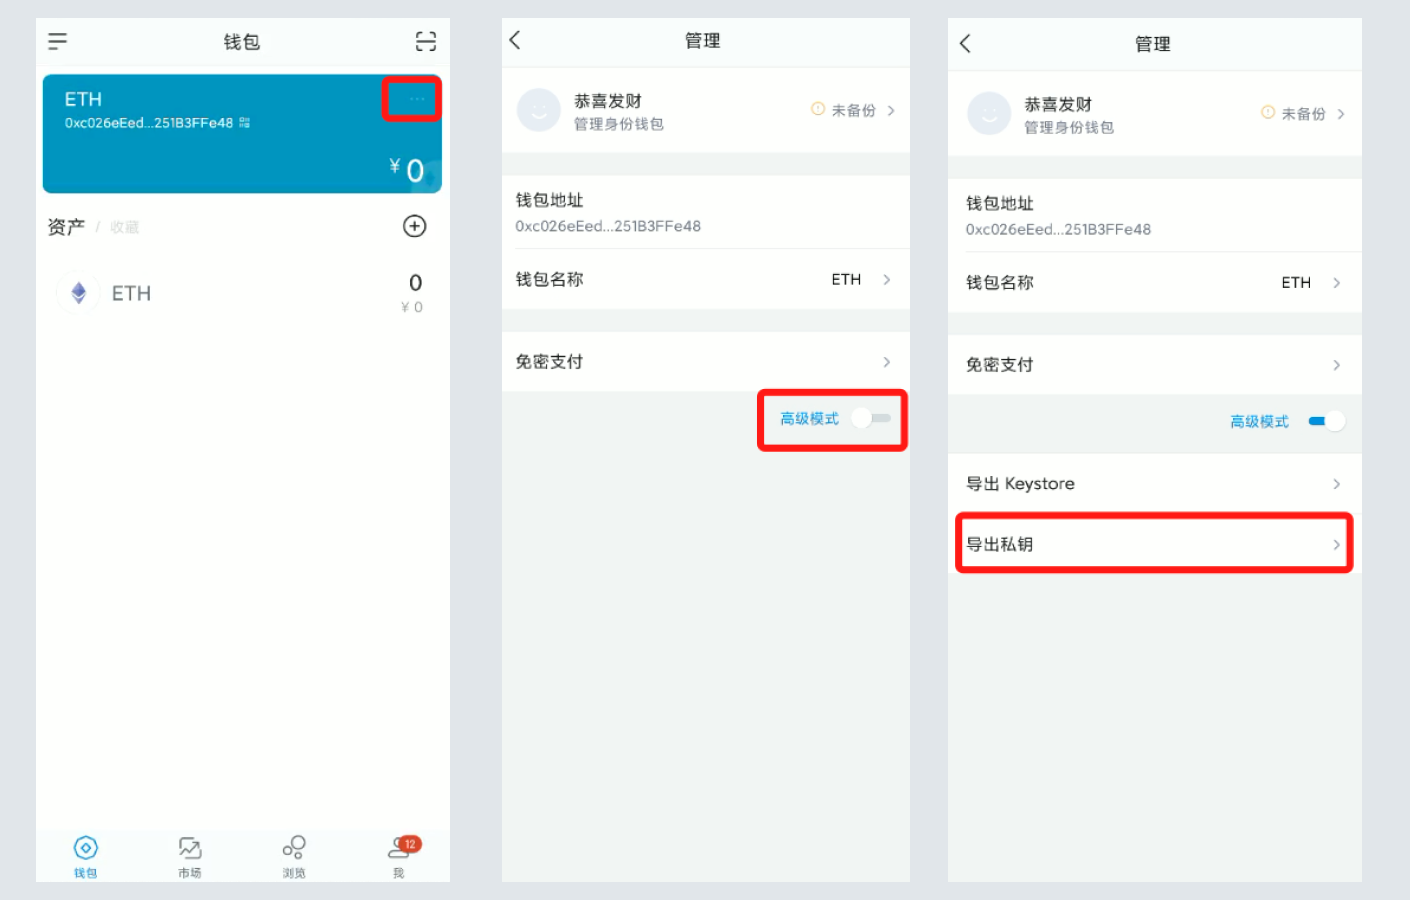Viewport: 1410px width, 900px height.
Task: Open 未备份 chevron in right screen
Action: (x=1340, y=113)
